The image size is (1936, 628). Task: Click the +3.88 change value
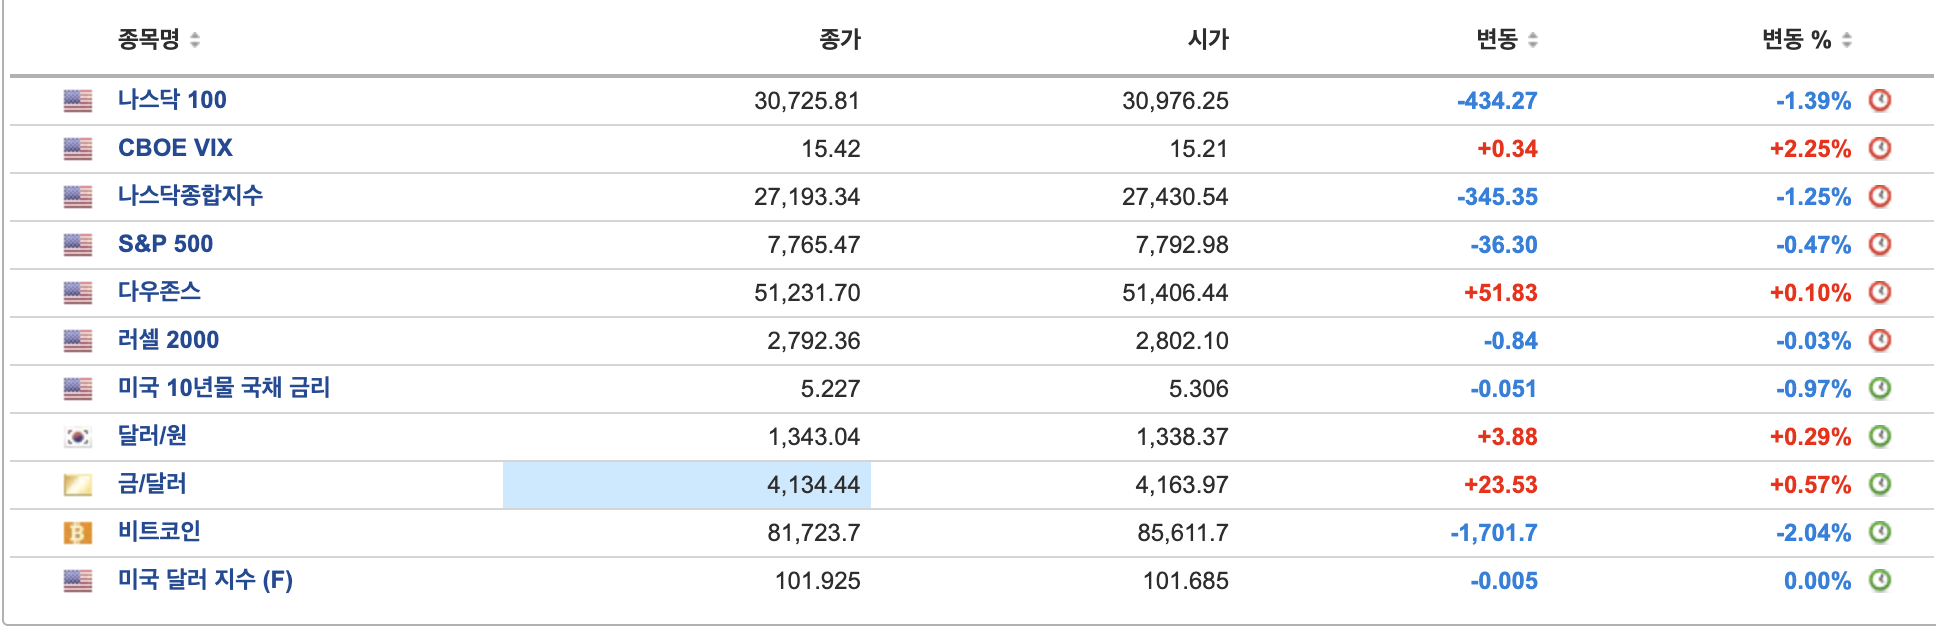tap(1507, 437)
